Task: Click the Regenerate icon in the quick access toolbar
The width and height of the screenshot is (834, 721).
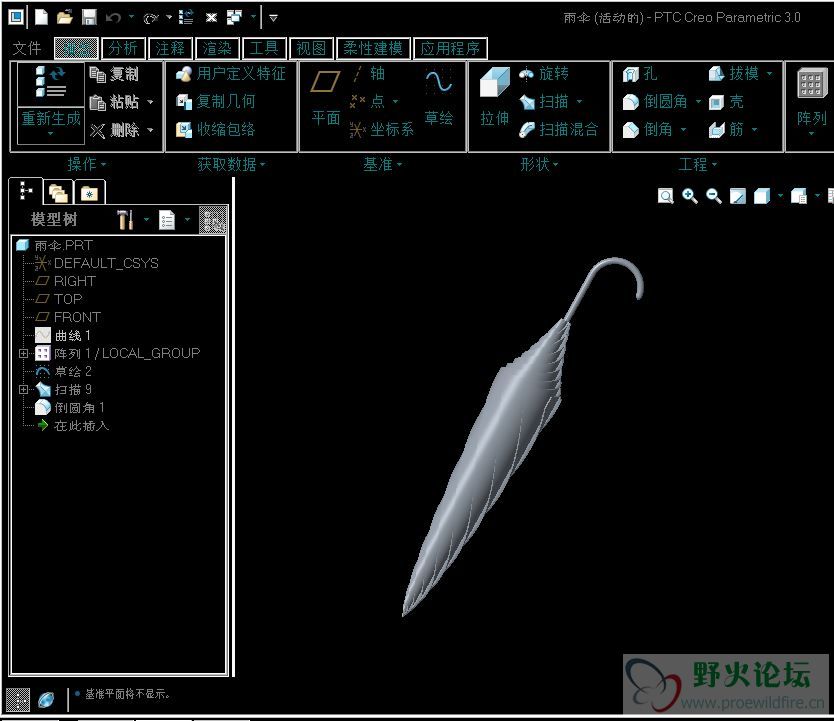Action: pos(186,18)
